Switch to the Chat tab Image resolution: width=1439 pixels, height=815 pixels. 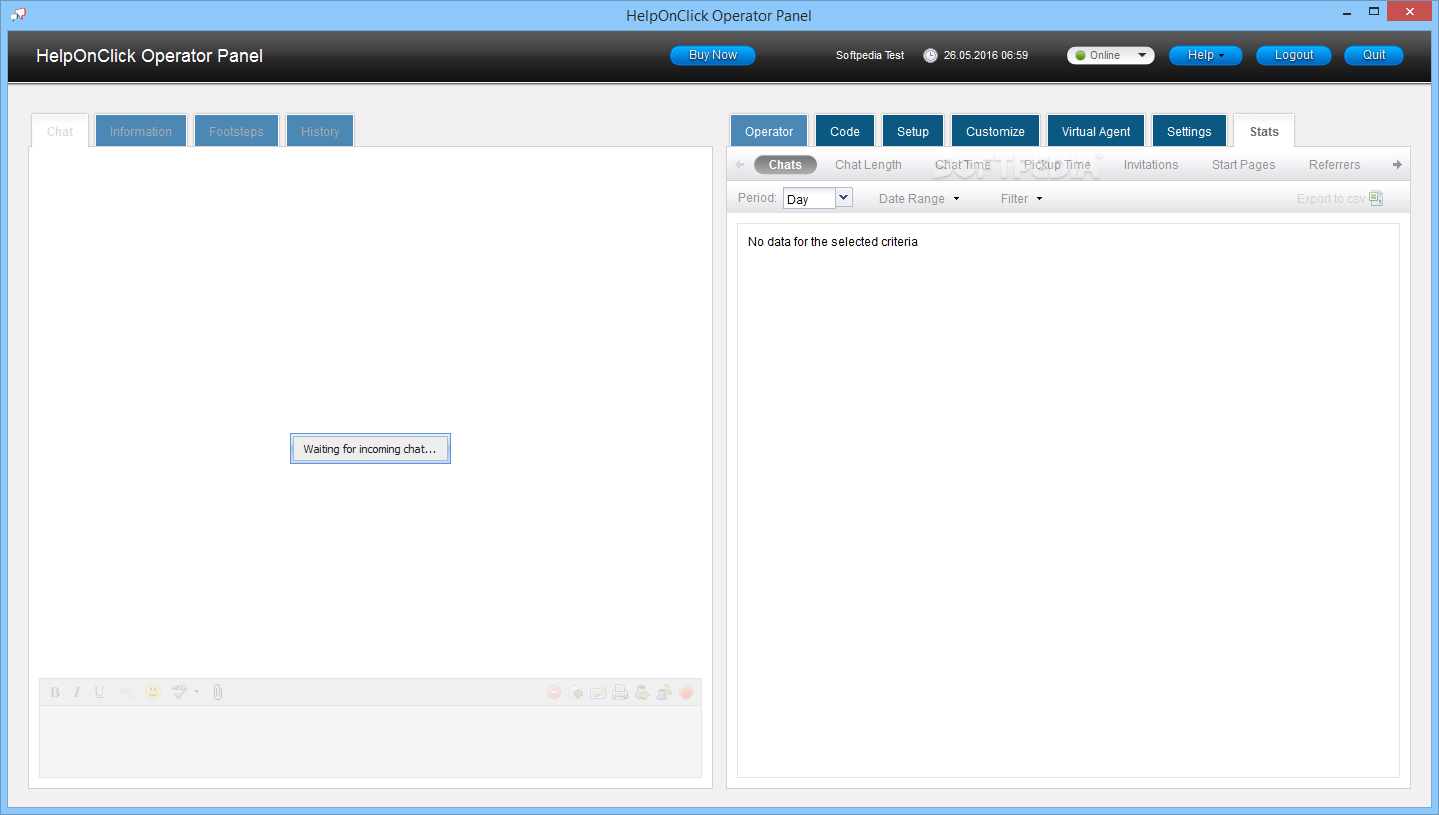click(60, 131)
